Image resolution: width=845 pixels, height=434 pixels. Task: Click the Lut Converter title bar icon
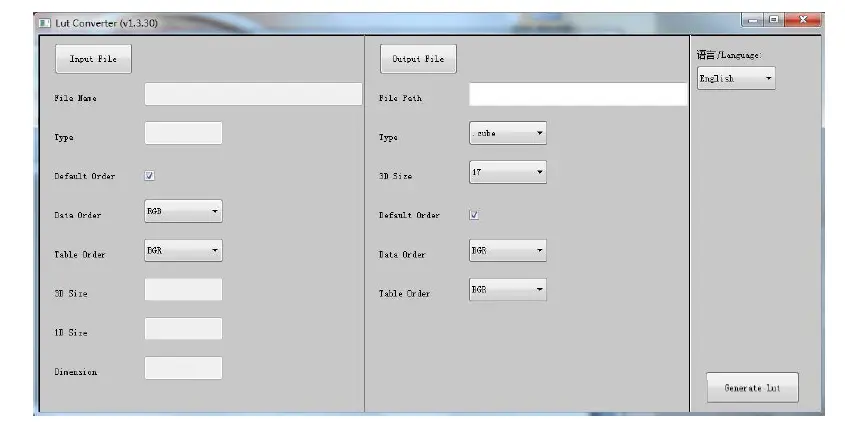click(x=45, y=23)
